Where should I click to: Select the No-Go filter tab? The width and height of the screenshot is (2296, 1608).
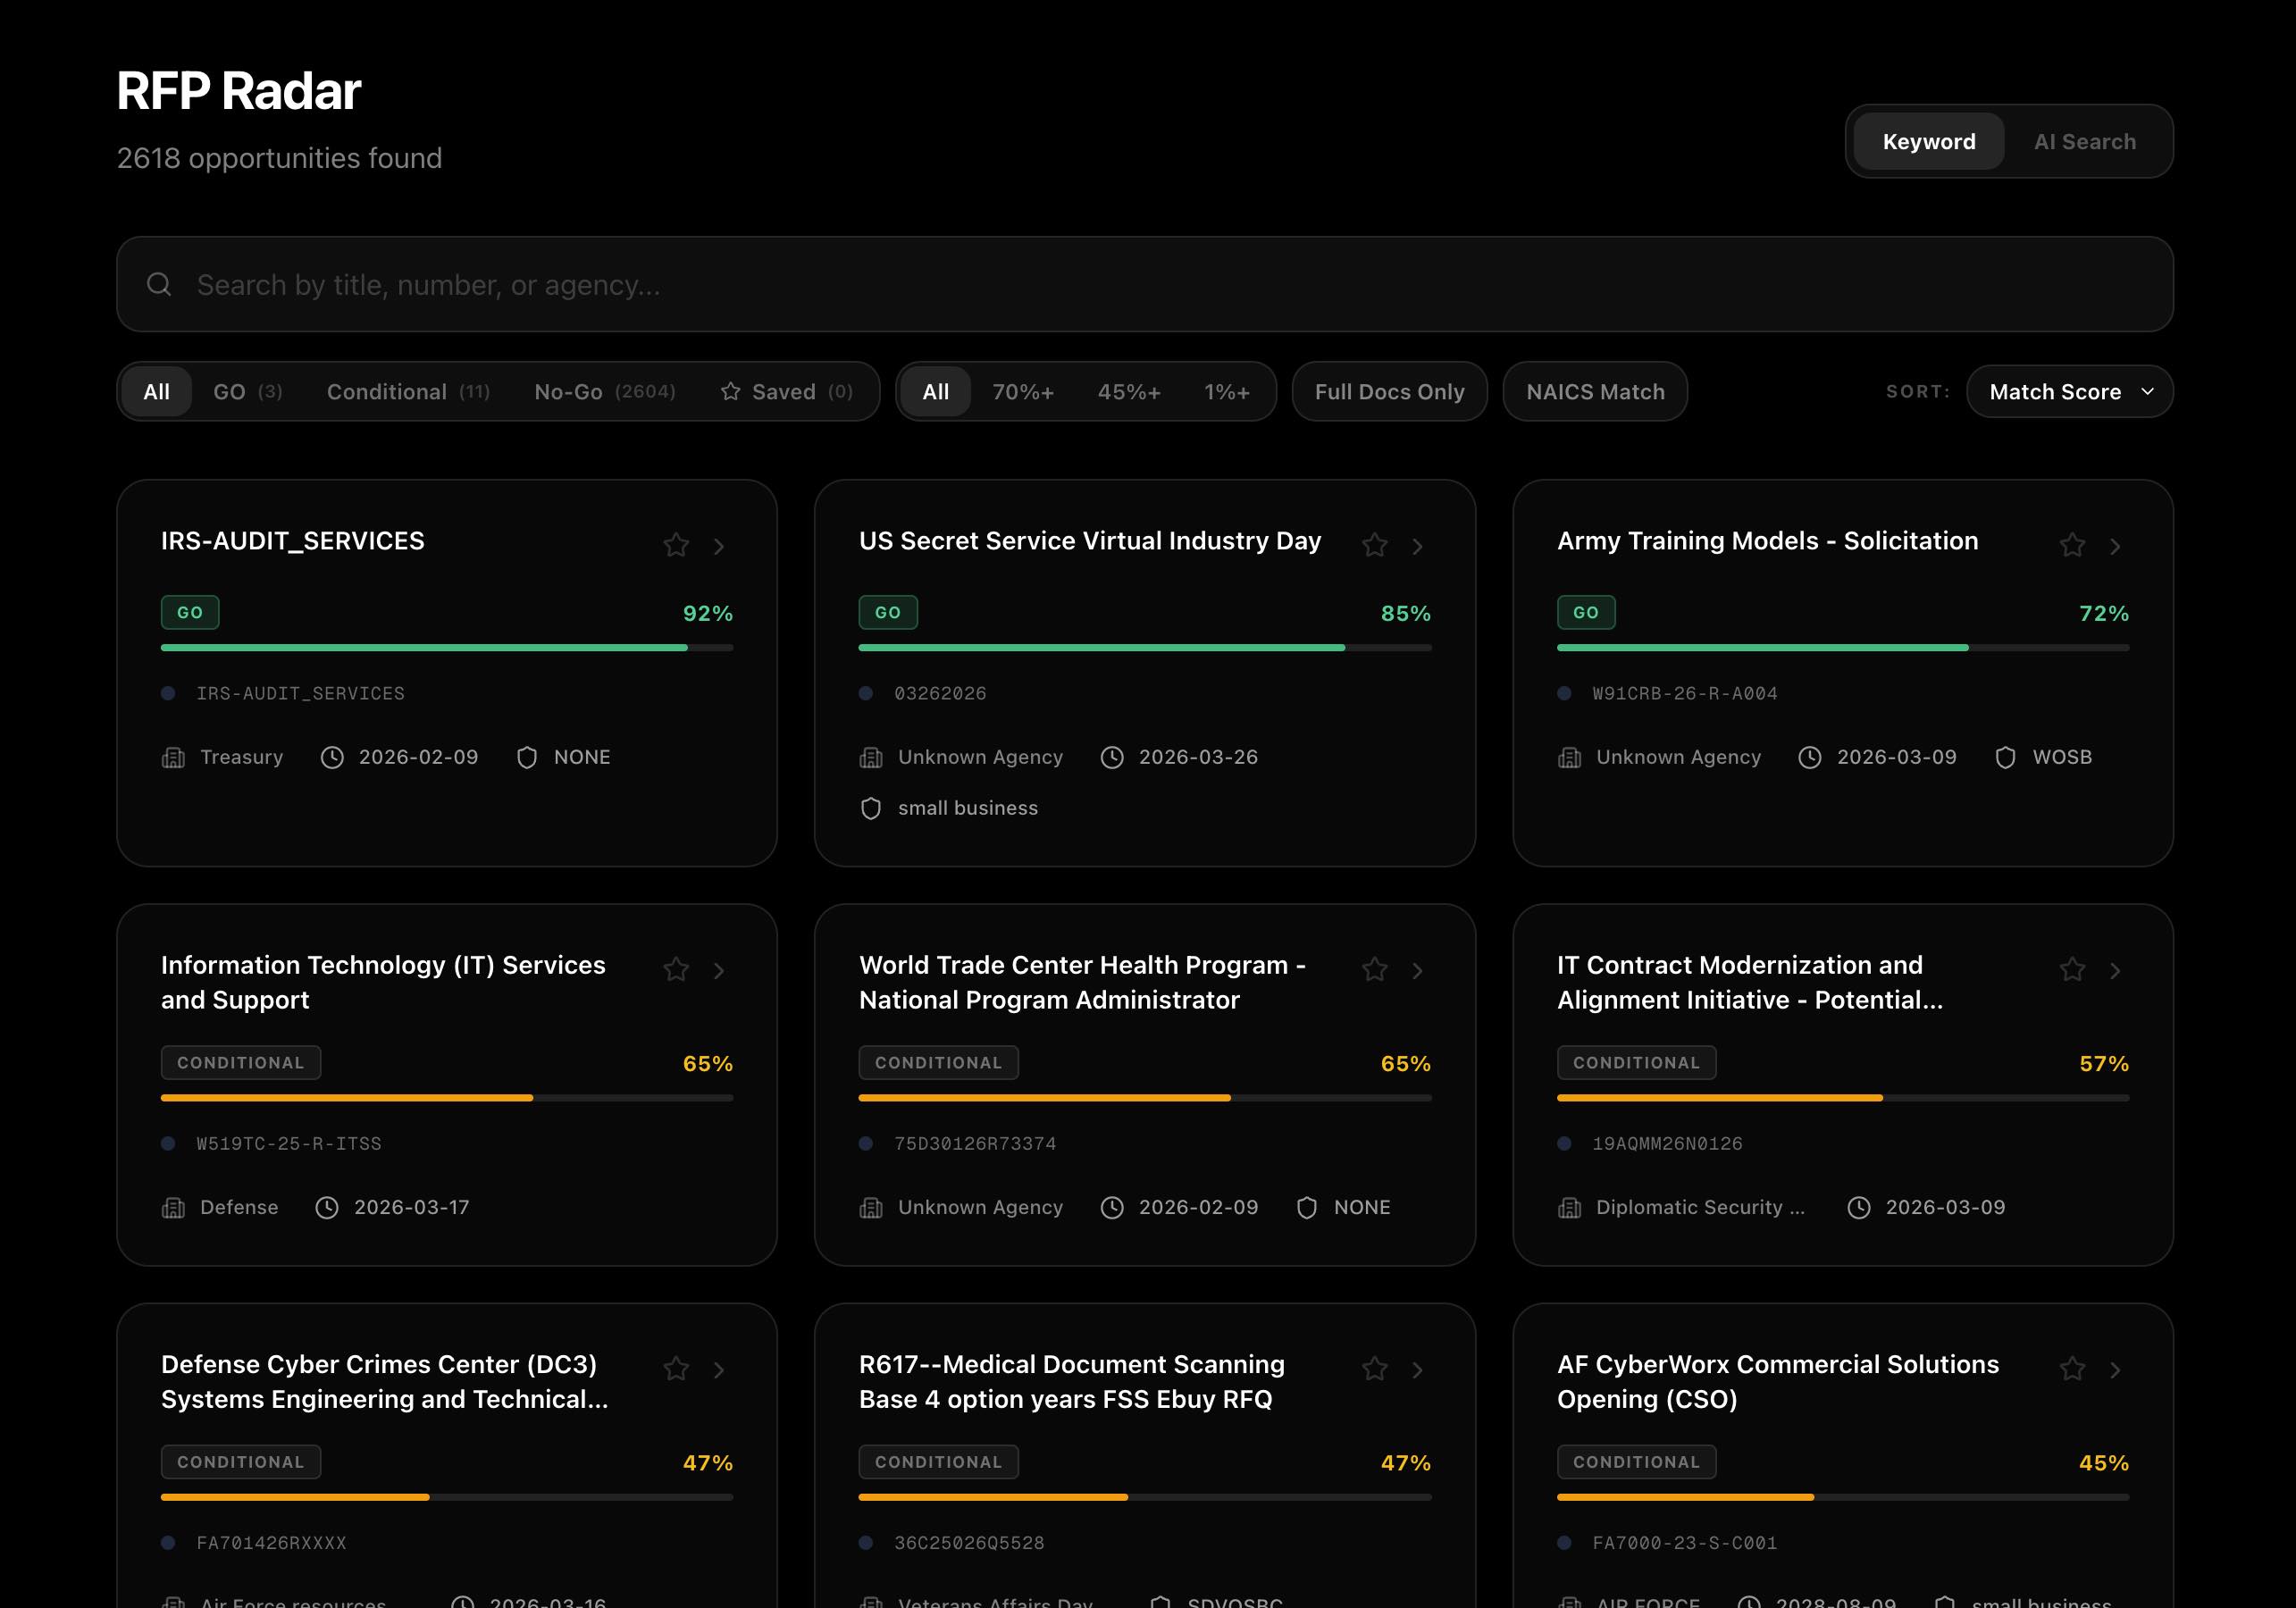(x=604, y=391)
